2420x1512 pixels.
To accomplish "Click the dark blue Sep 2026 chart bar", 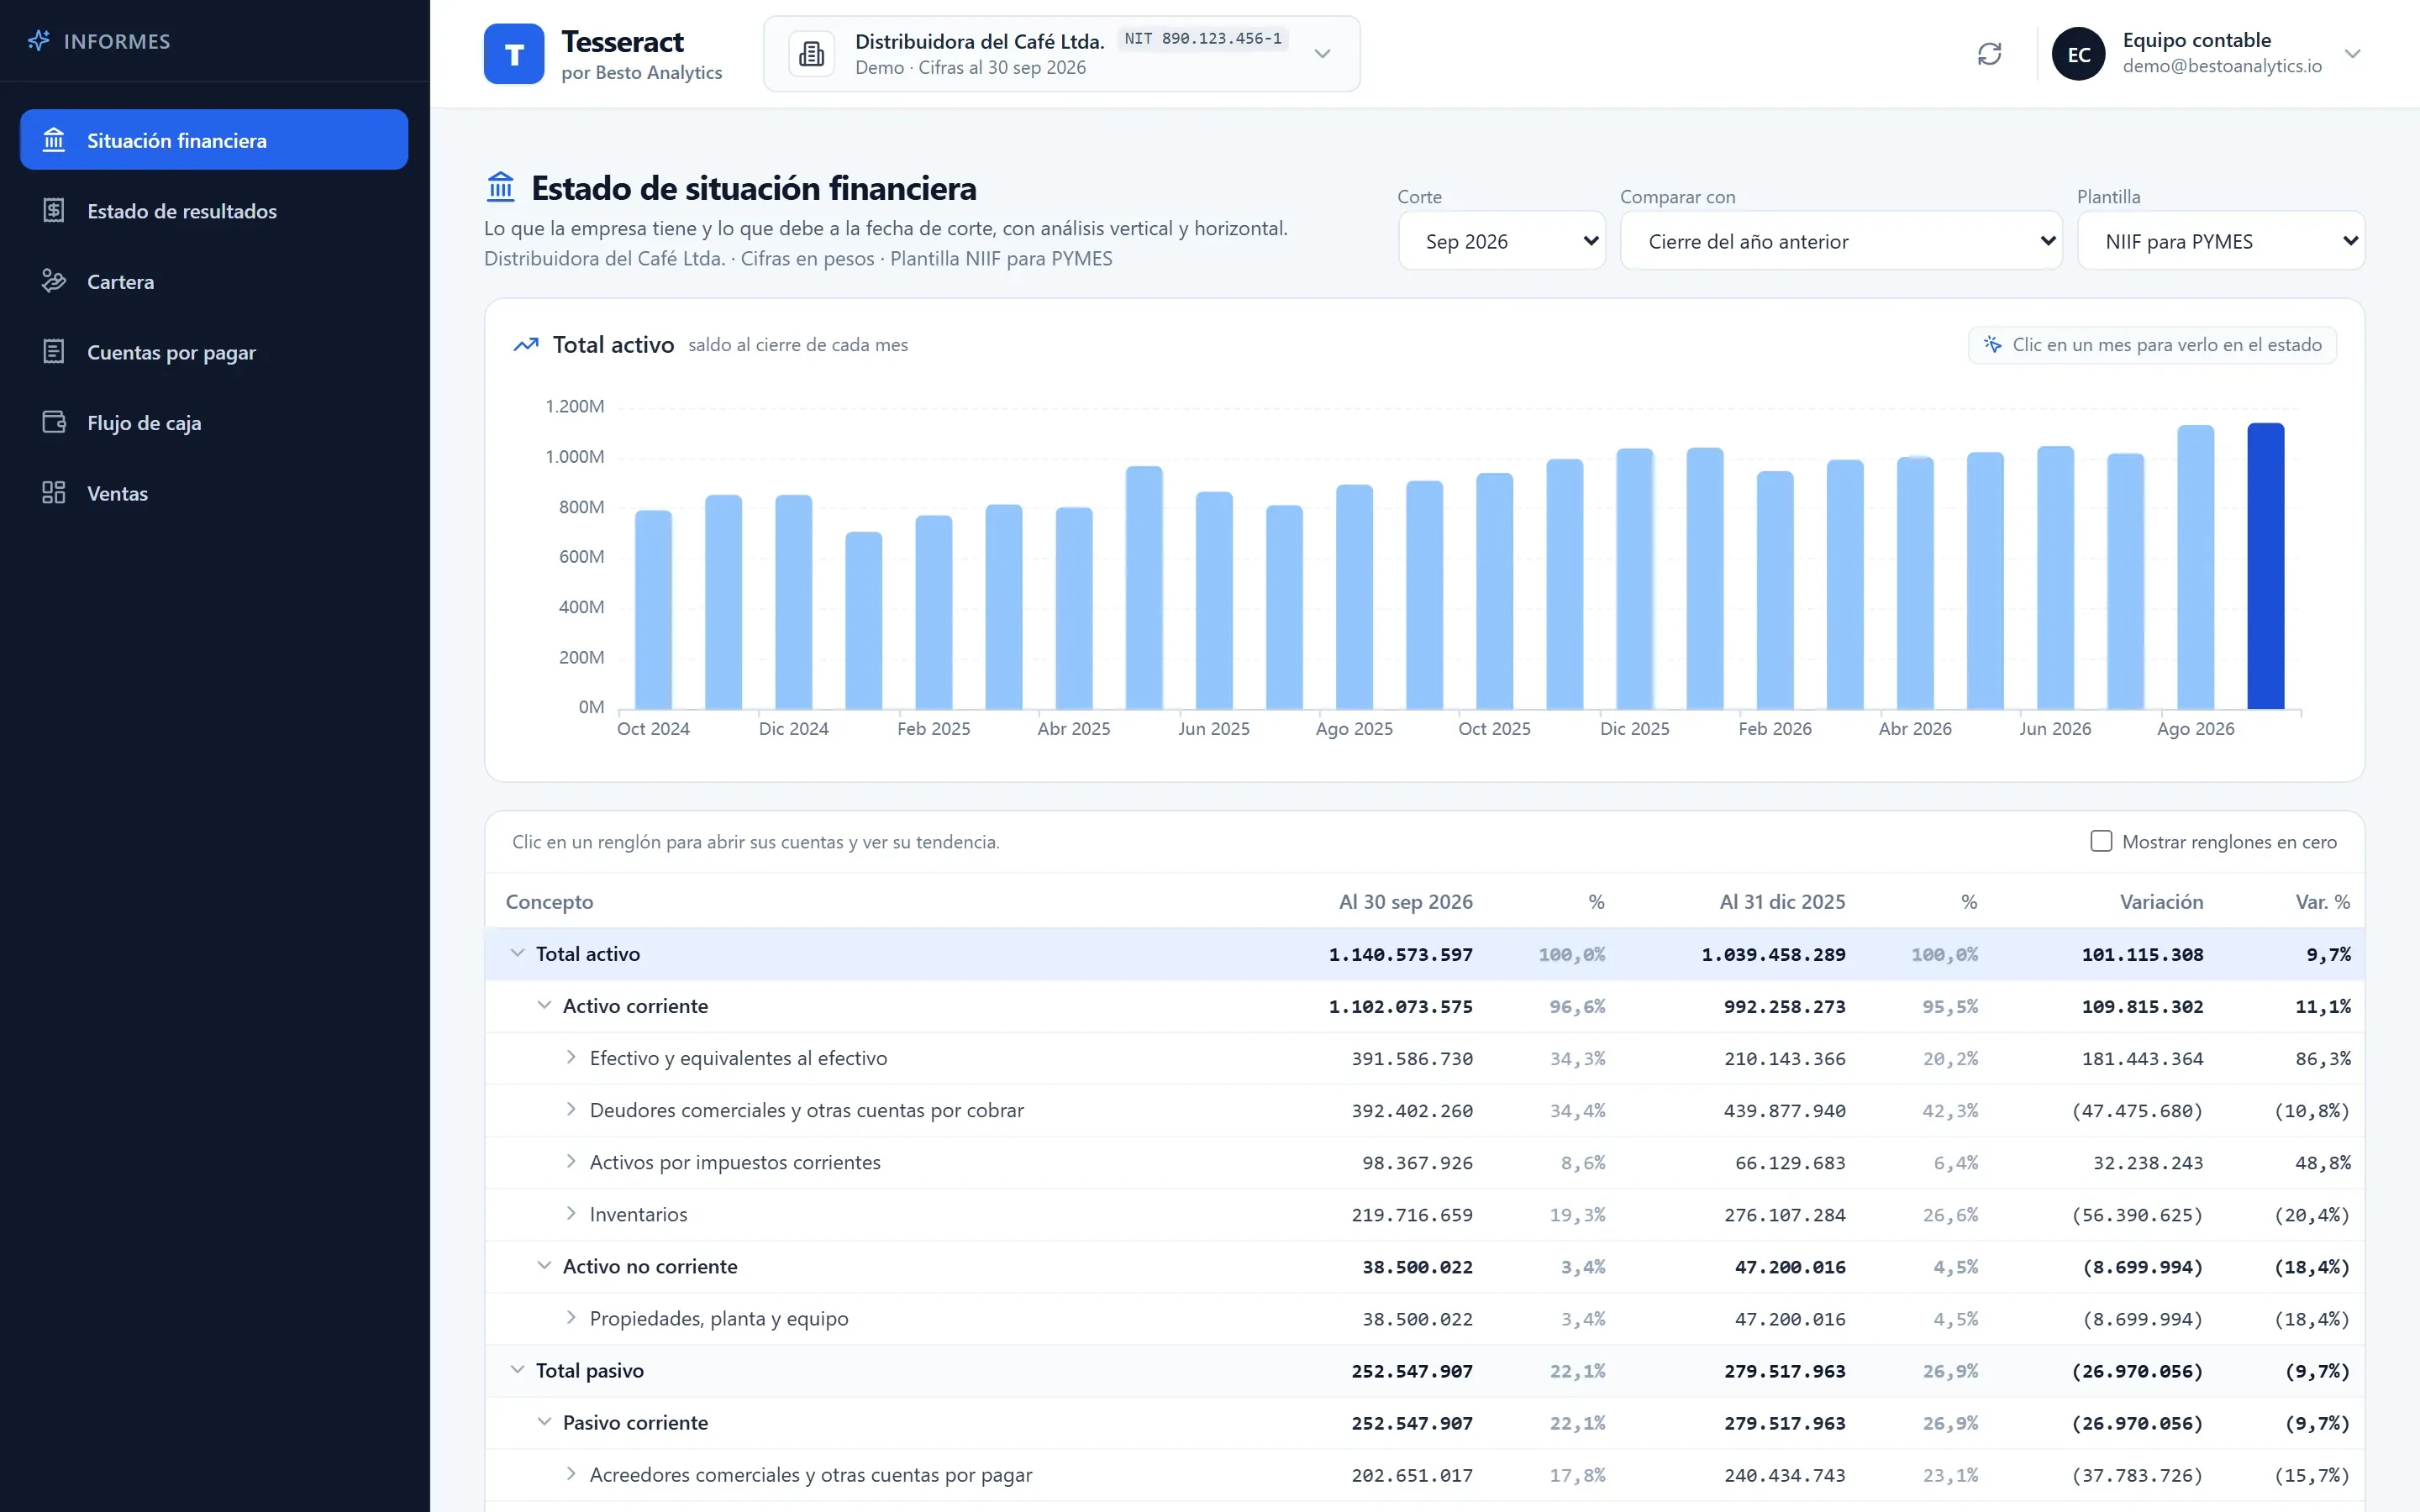I will [2265, 566].
